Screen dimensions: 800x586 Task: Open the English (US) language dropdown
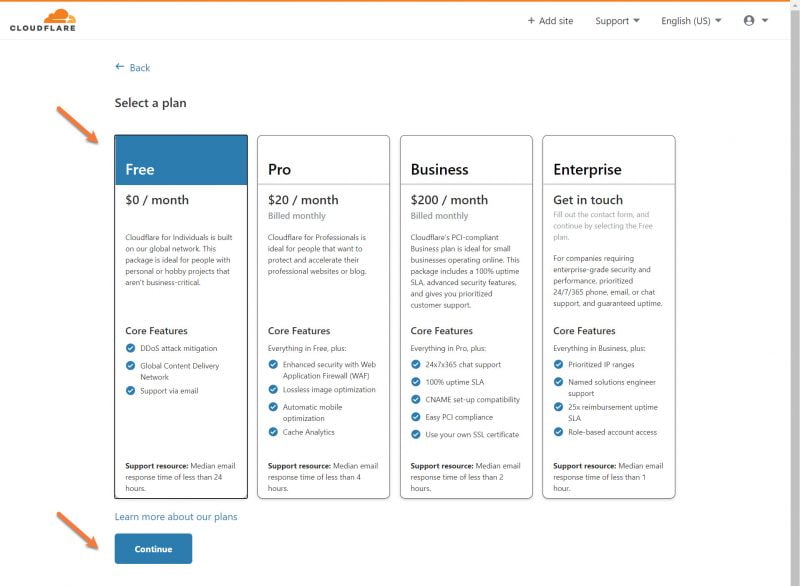tap(688, 20)
